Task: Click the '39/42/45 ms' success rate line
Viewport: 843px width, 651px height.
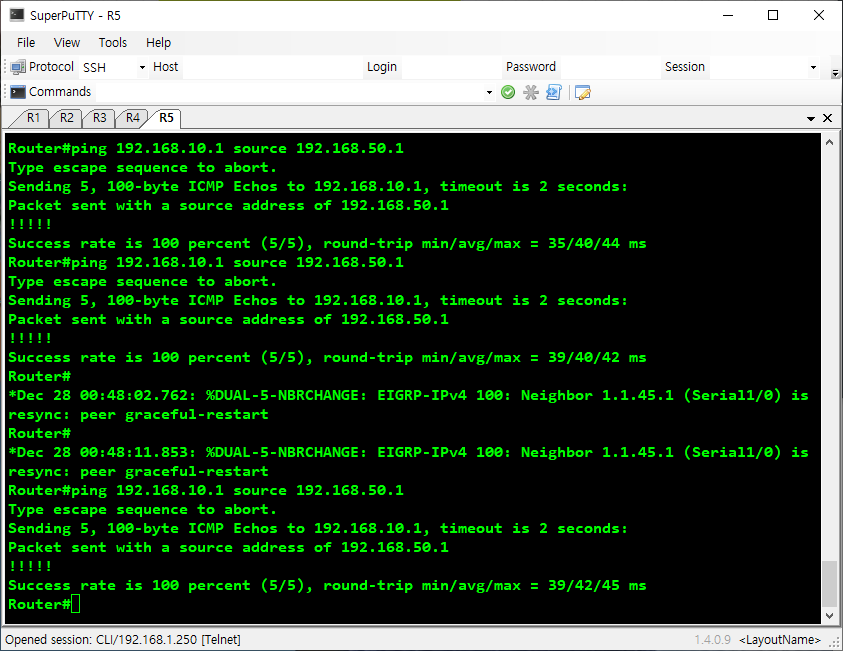Action: (x=327, y=585)
